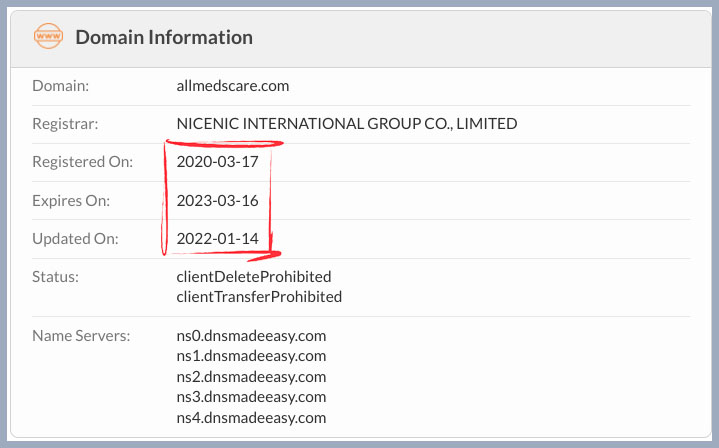Click the Registered On label
The height and width of the screenshot is (448, 719).
[x=82, y=162]
